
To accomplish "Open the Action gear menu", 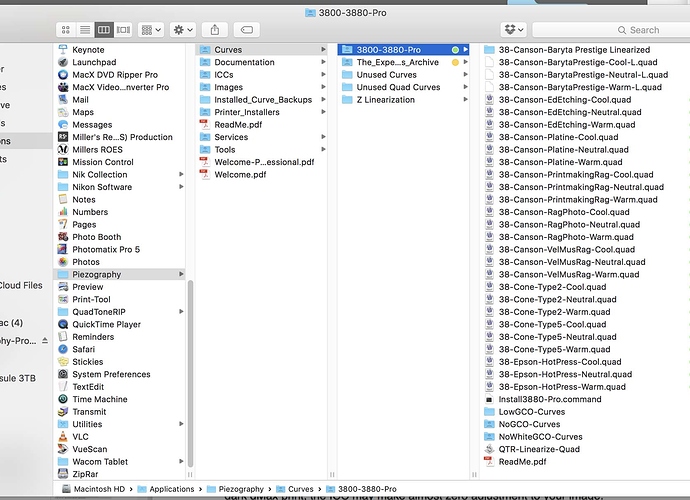I will pos(183,30).
